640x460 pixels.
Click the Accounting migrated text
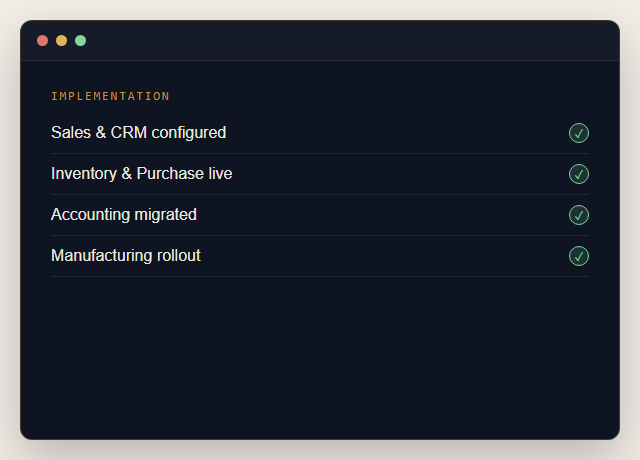tap(124, 215)
